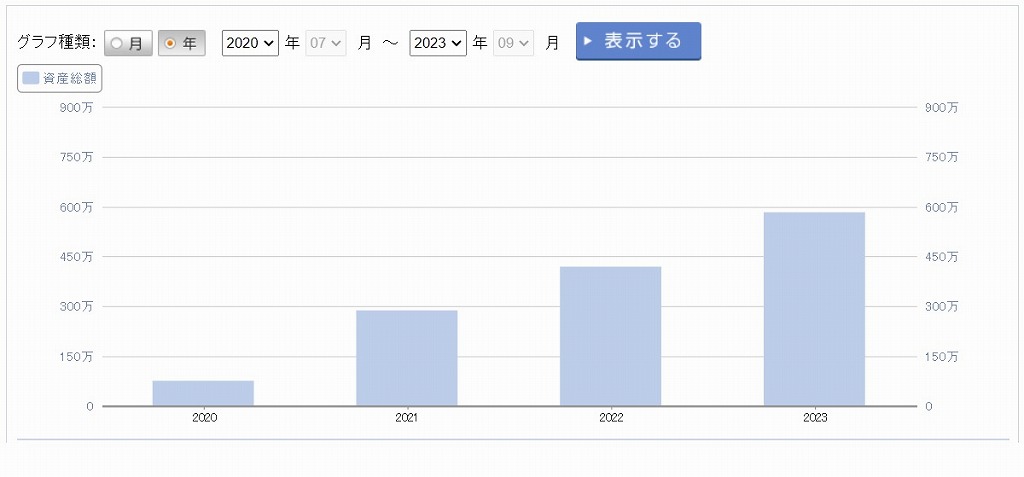Select the tallest bar for 2023

click(814, 309)
